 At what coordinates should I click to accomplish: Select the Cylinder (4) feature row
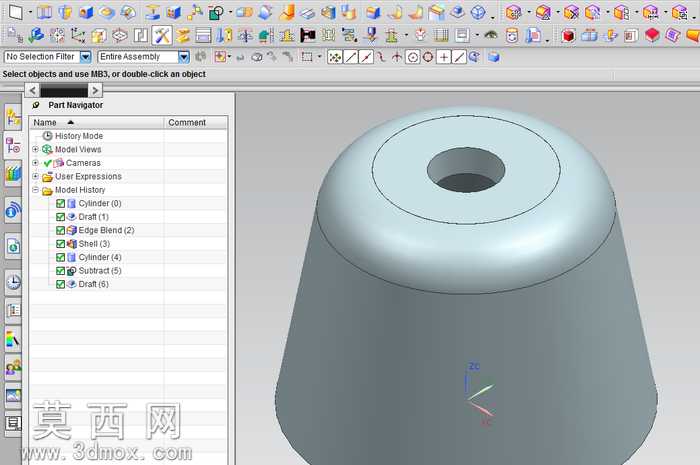click(100, 257)
